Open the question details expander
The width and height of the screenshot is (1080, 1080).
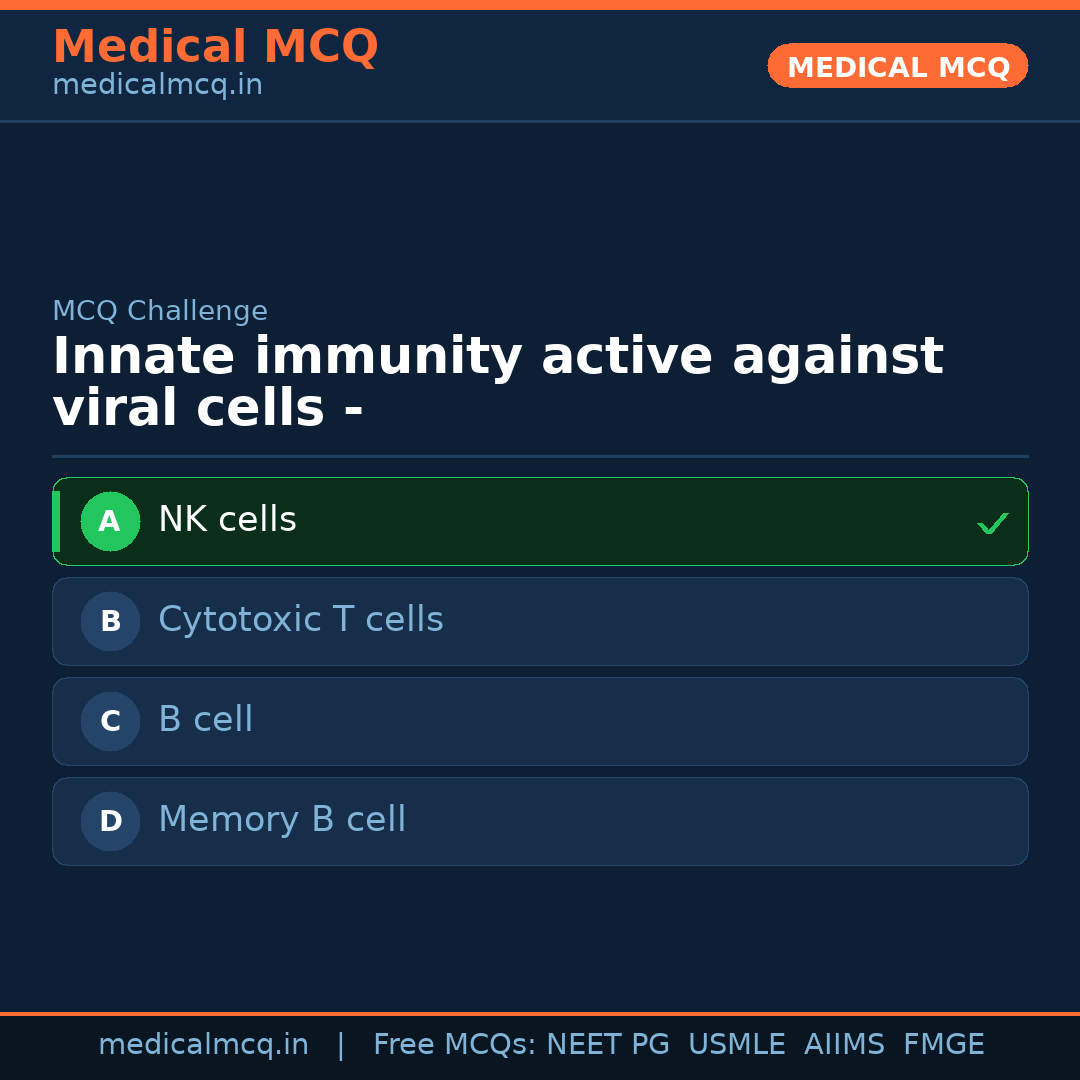(500, 380)
